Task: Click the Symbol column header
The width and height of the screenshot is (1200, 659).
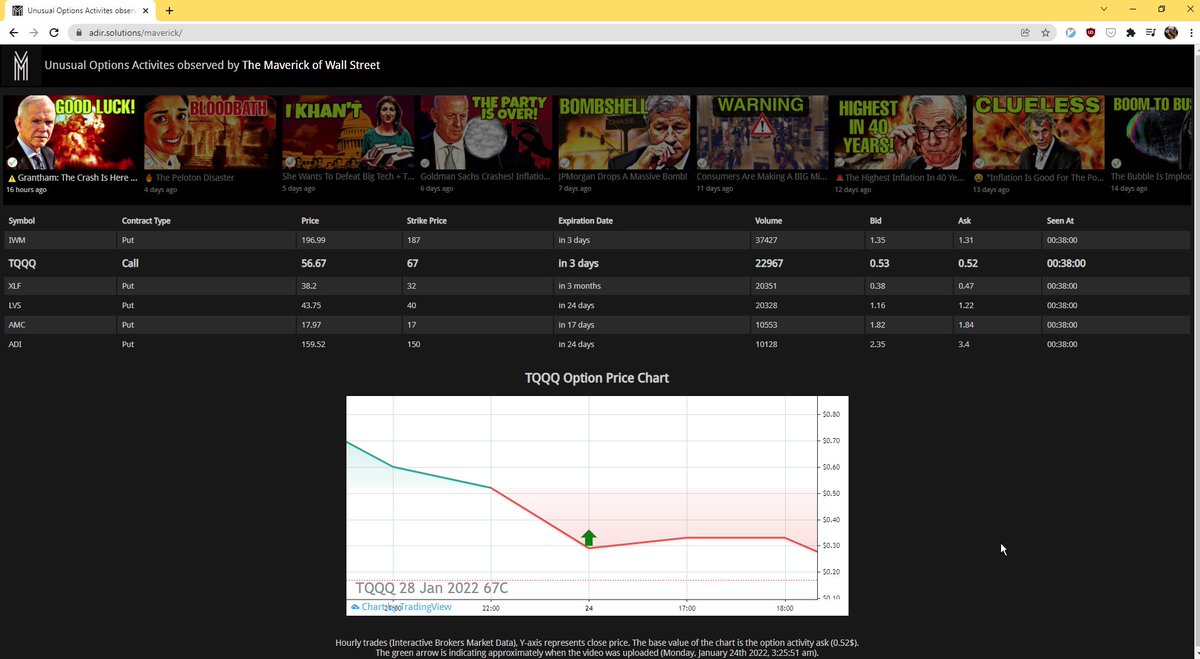Action: click(x=22, y=220)
